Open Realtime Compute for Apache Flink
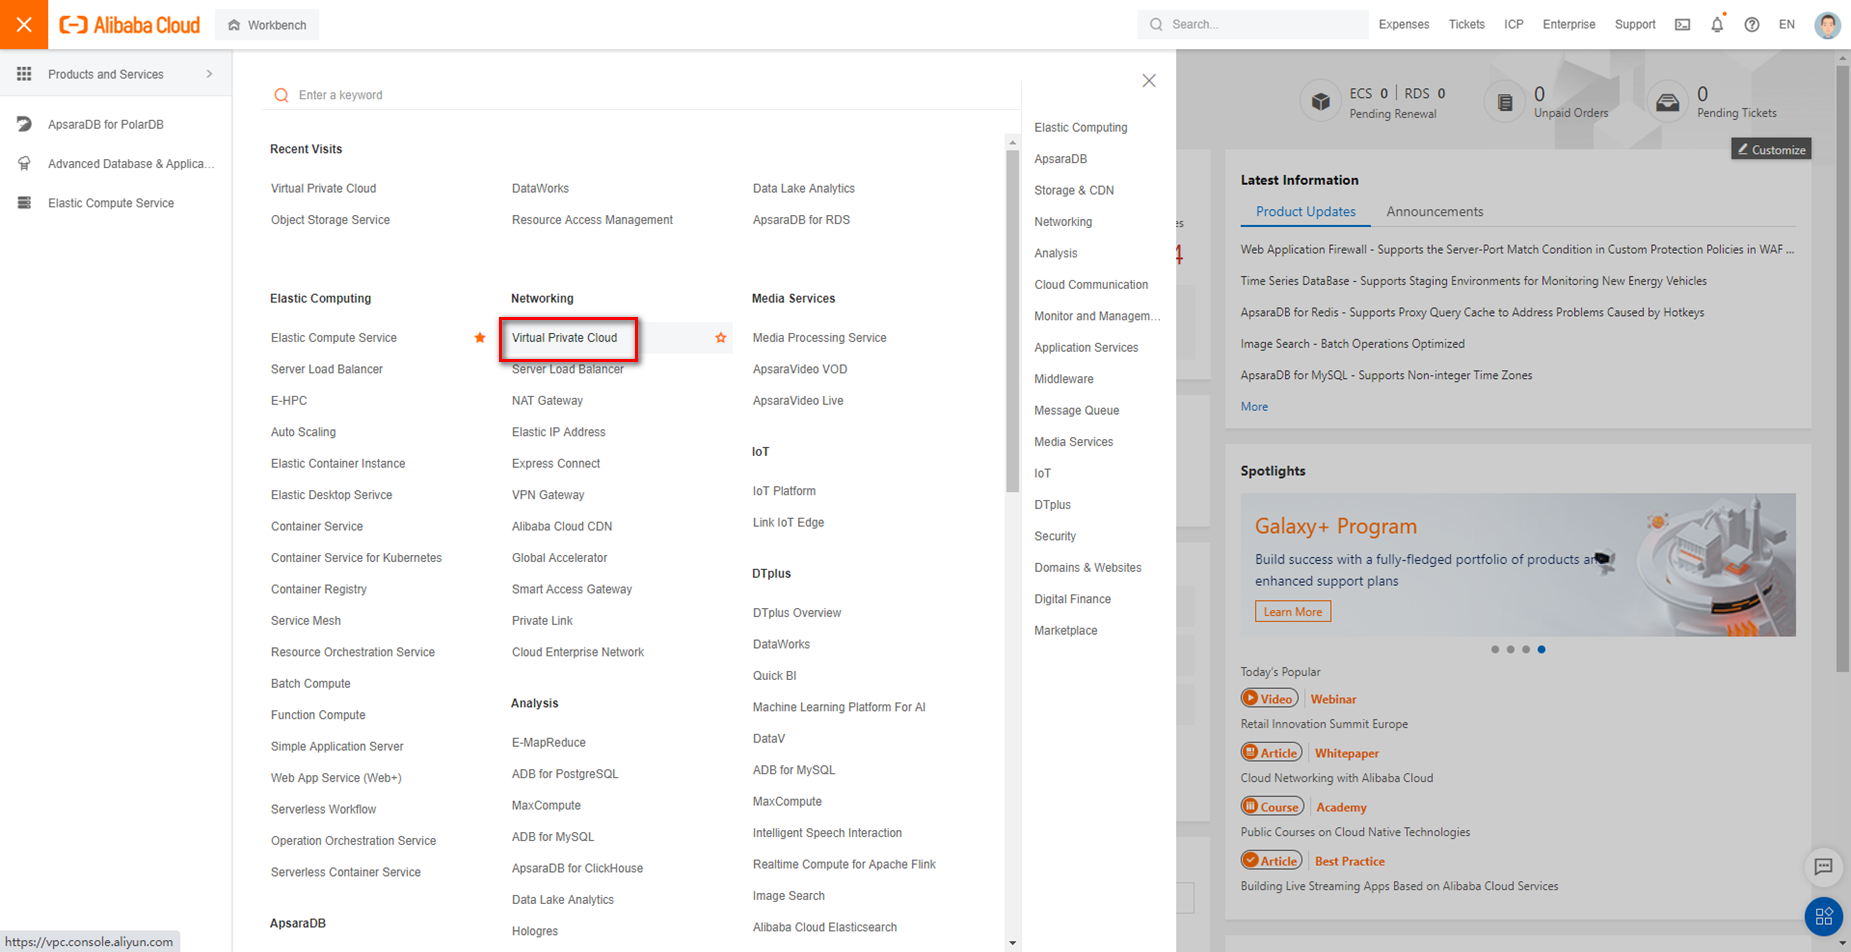1851x952 pixels. (x=844, y=865)
